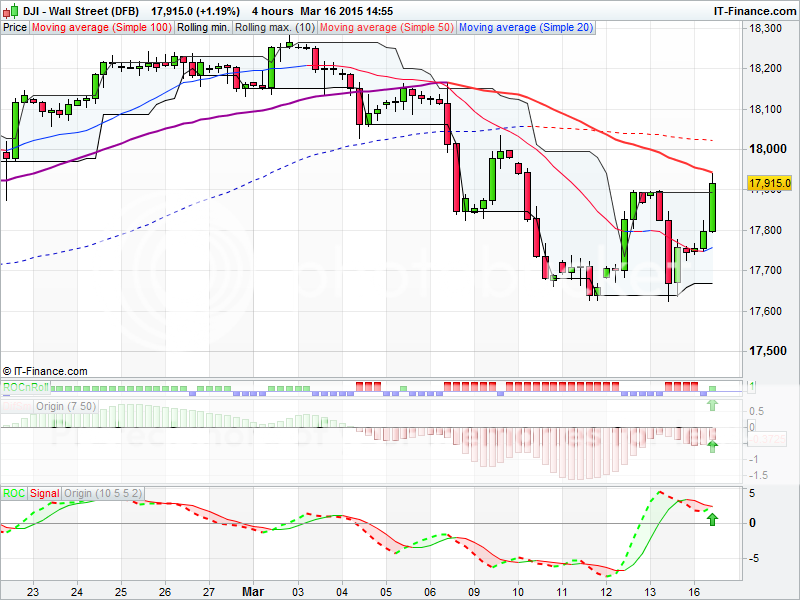Select the Price indicator label
The image size is (800, 600).
15,28
